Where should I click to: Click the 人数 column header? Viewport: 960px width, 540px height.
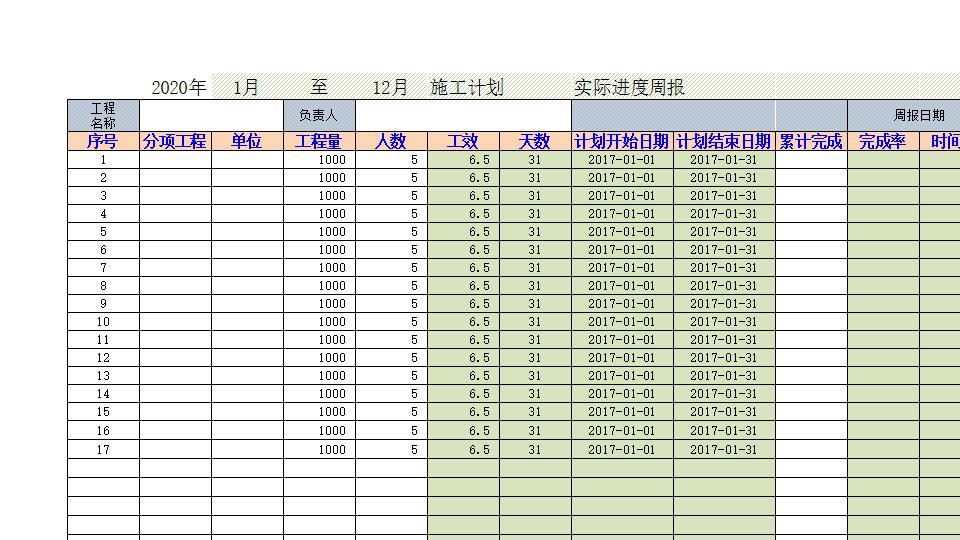click(x=391, y=141)
